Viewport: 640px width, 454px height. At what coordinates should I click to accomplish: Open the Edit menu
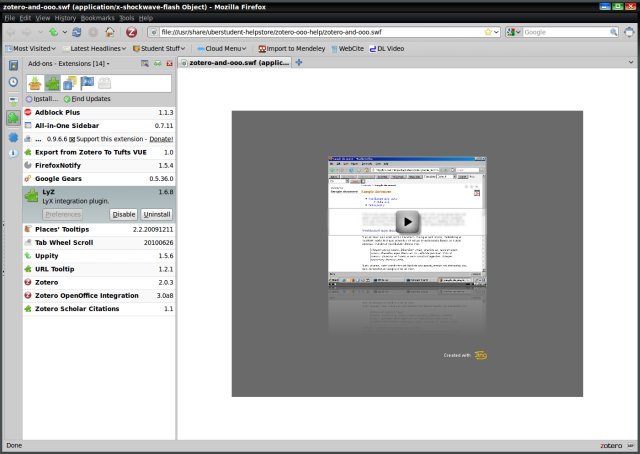point(25,18)
